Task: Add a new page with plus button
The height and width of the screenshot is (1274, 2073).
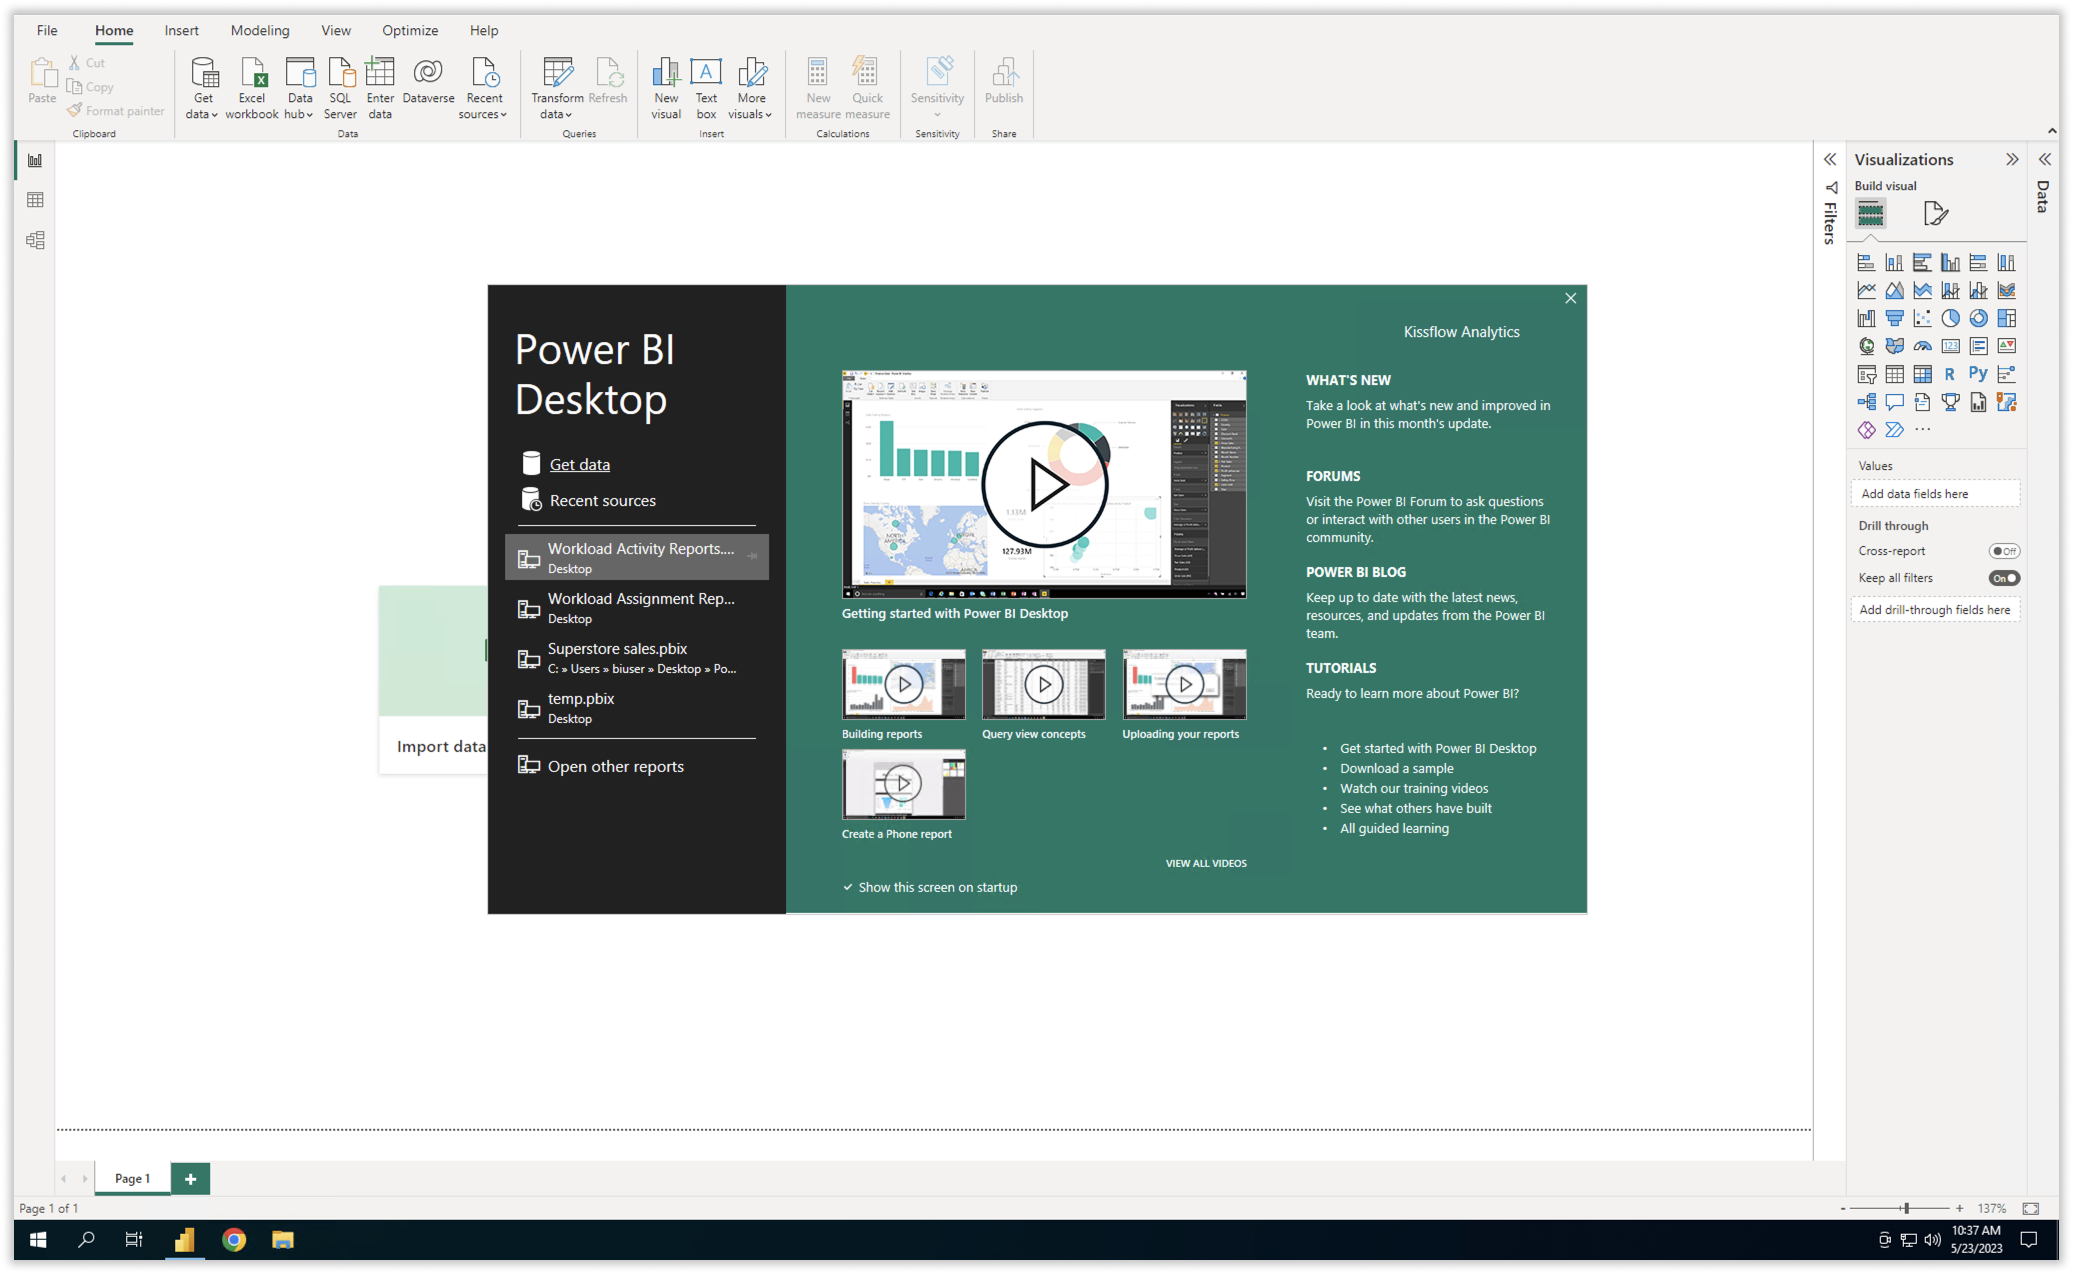Action: [190, 1178]
